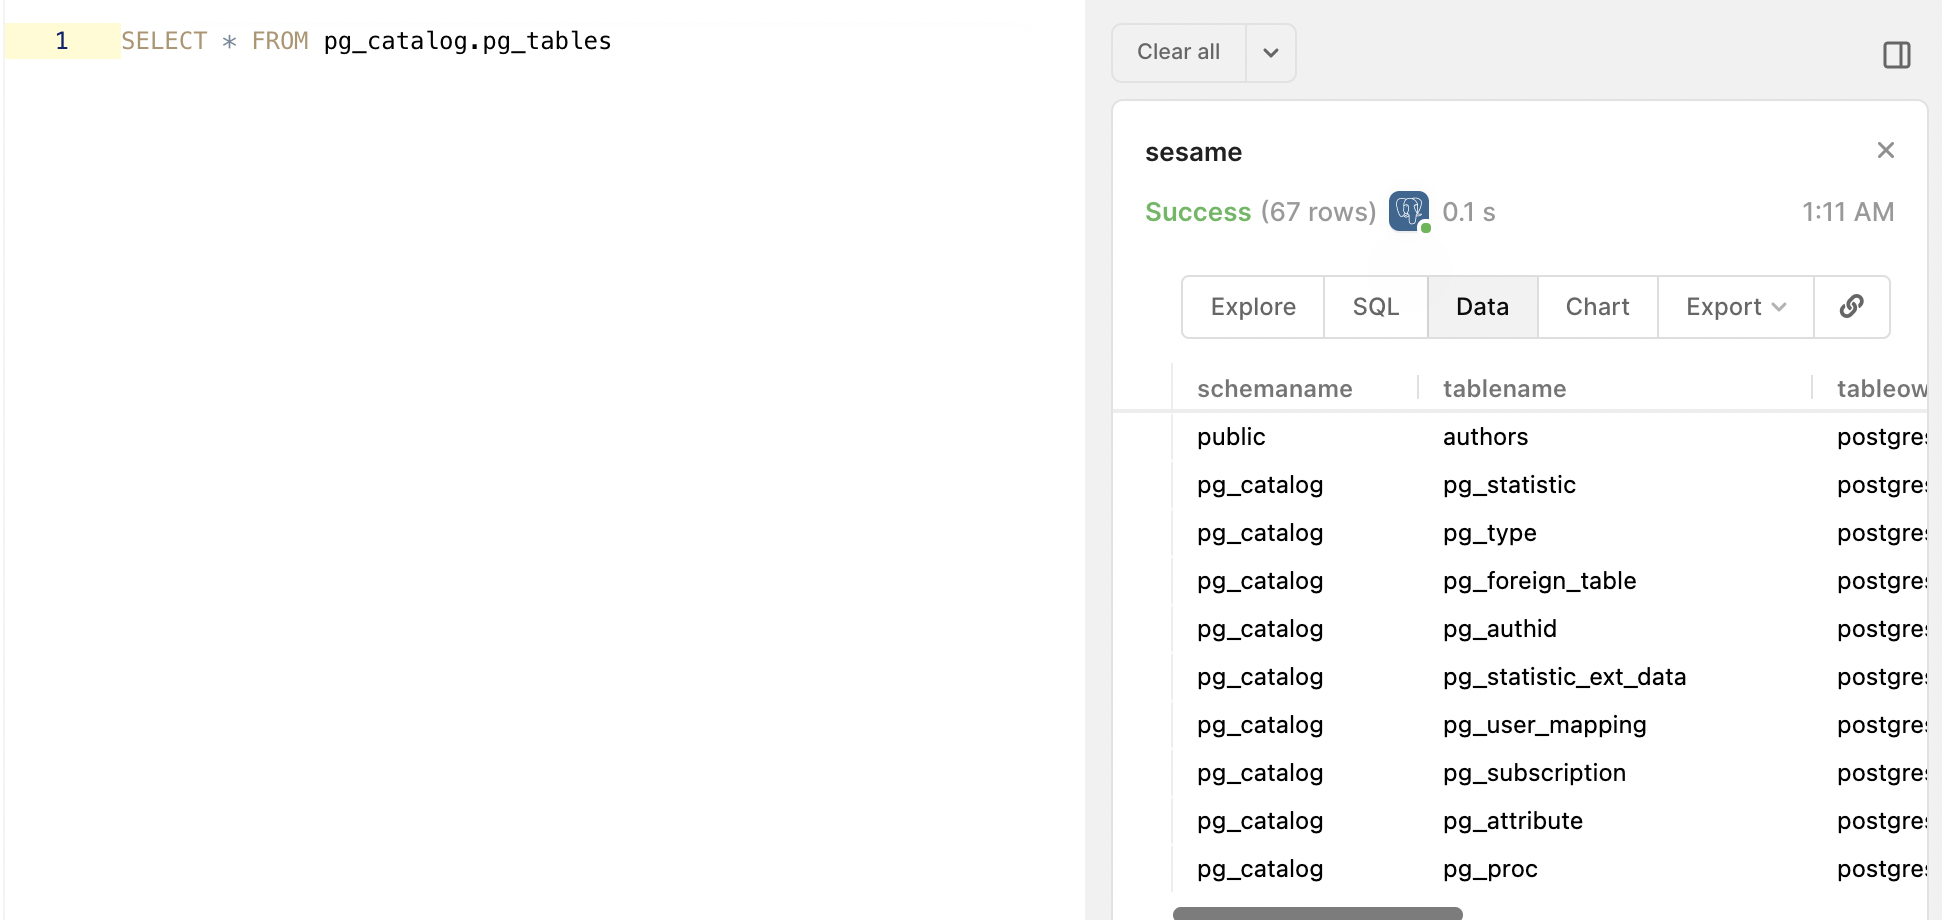Image resolution: width=1942 pixels, height=920 pixels.
Task: Open the Chart tab
Action: point(1598,306)
